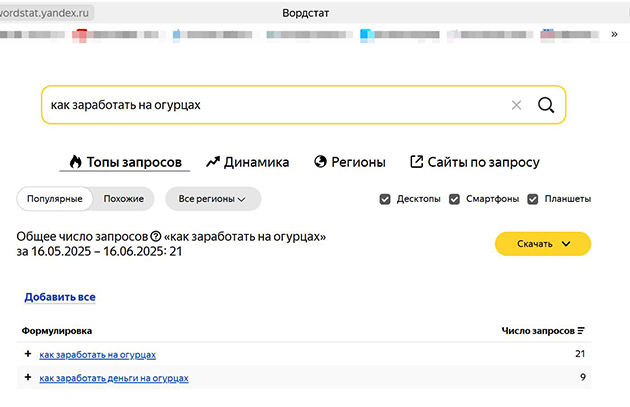The height and width of the screenshot is (407, 630).
Task: Disable the Планшеты checkbox
Action: tap(532, 199)
